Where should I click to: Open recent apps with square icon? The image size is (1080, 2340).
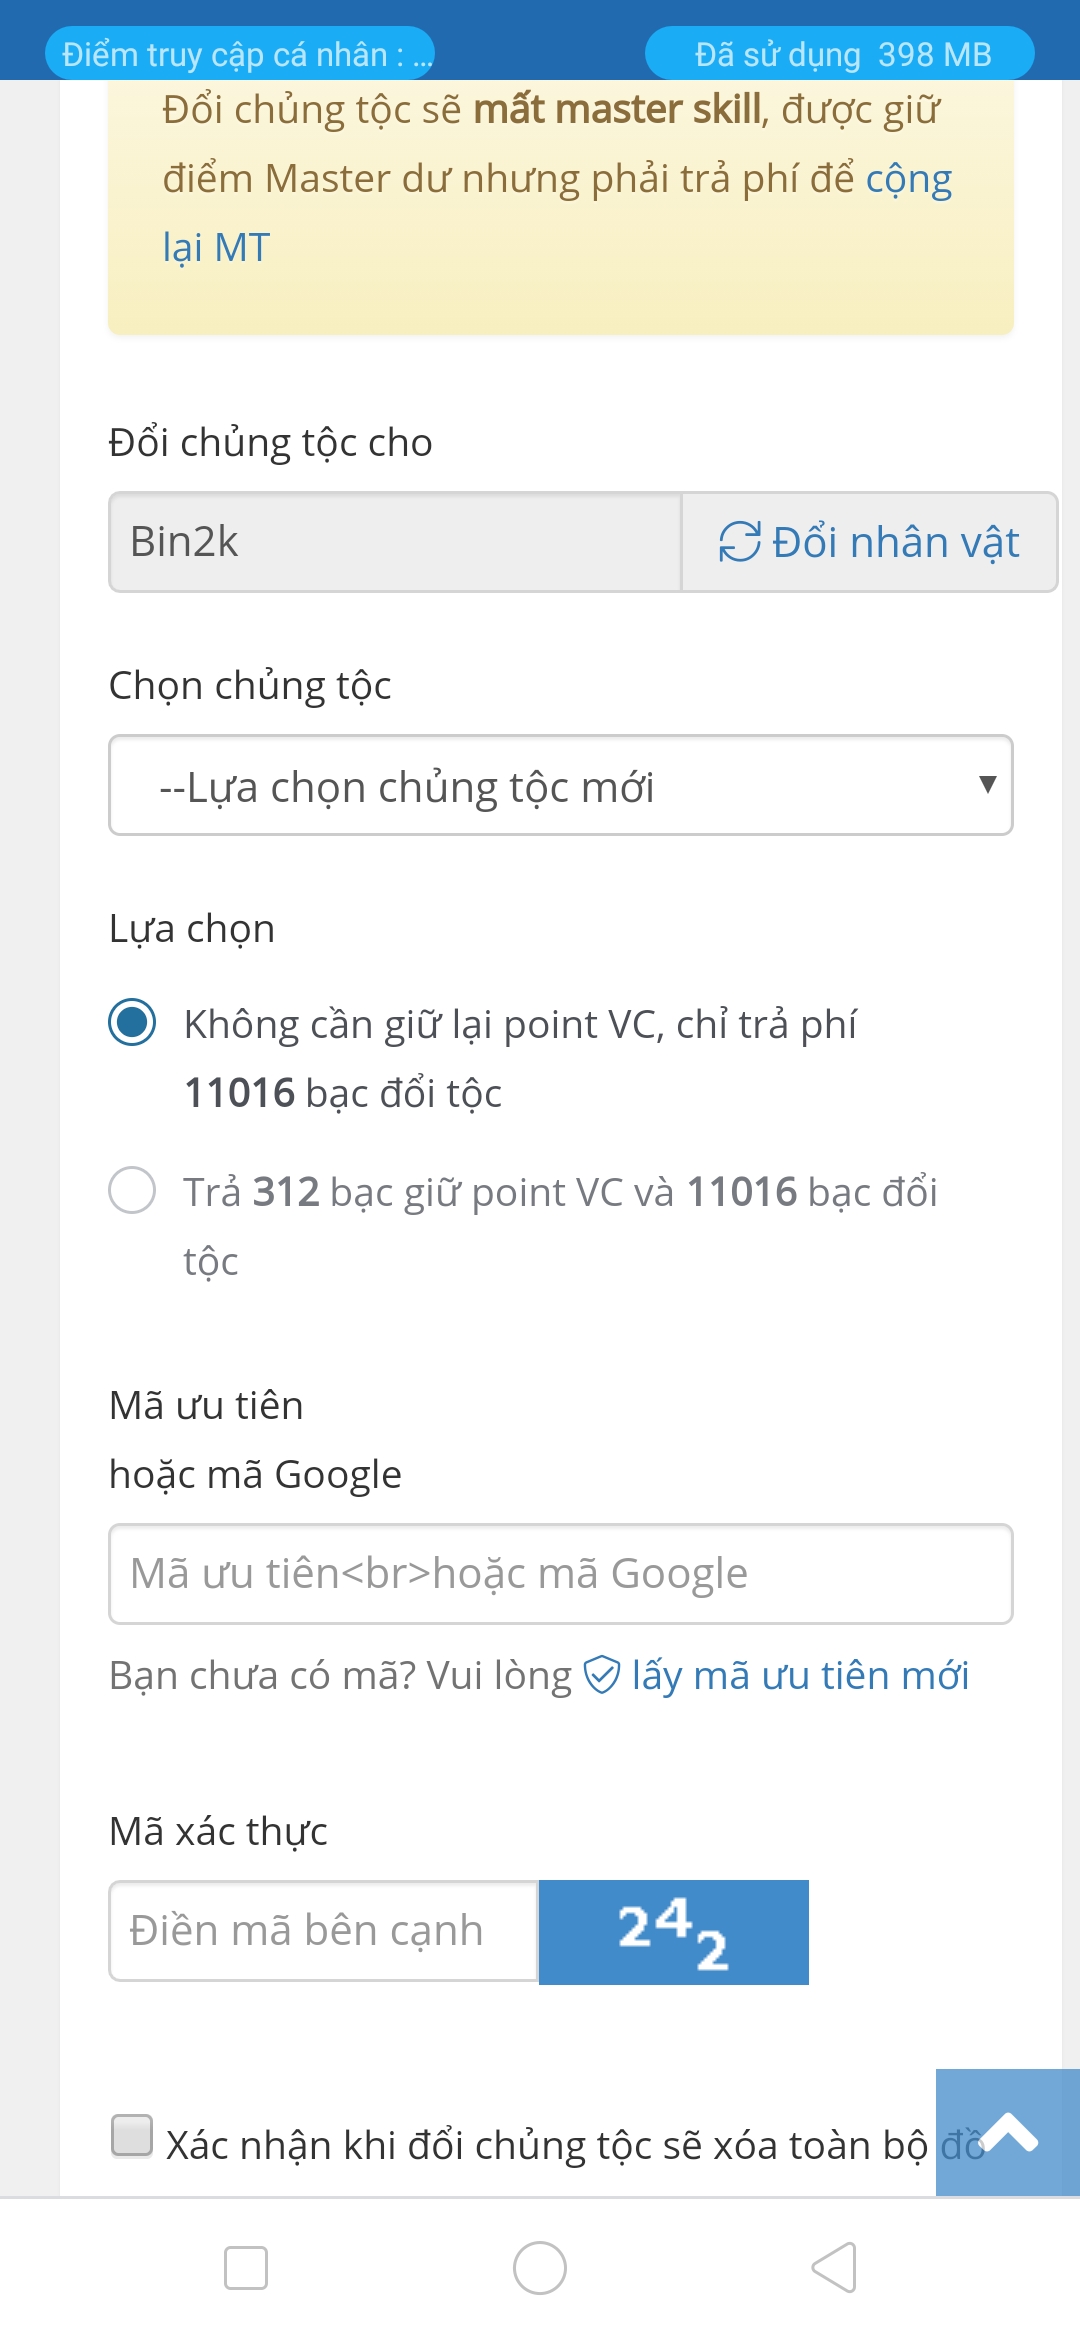point(246,2268)
